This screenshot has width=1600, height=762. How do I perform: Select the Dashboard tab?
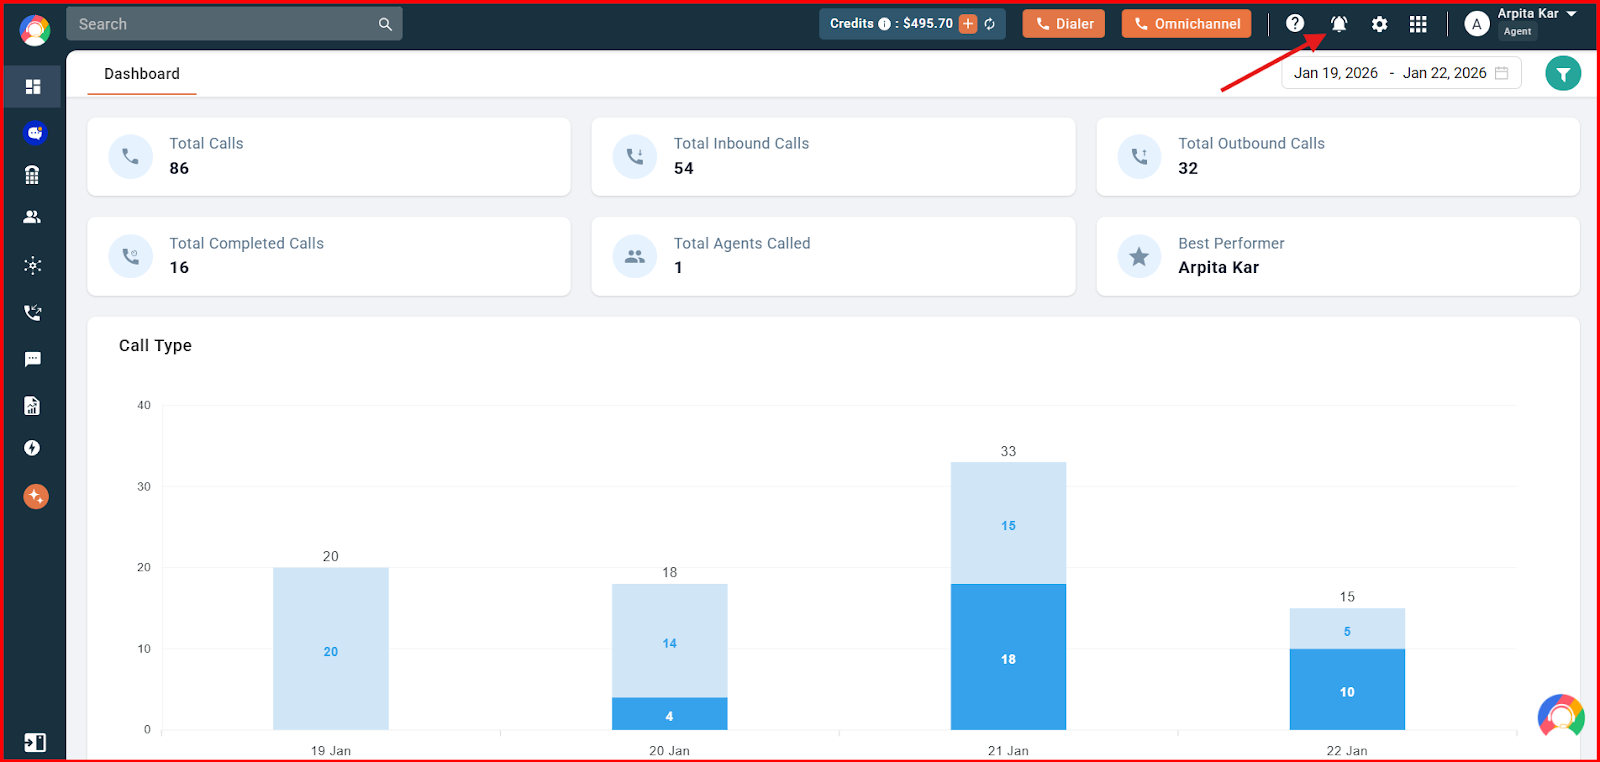point(142,74)
